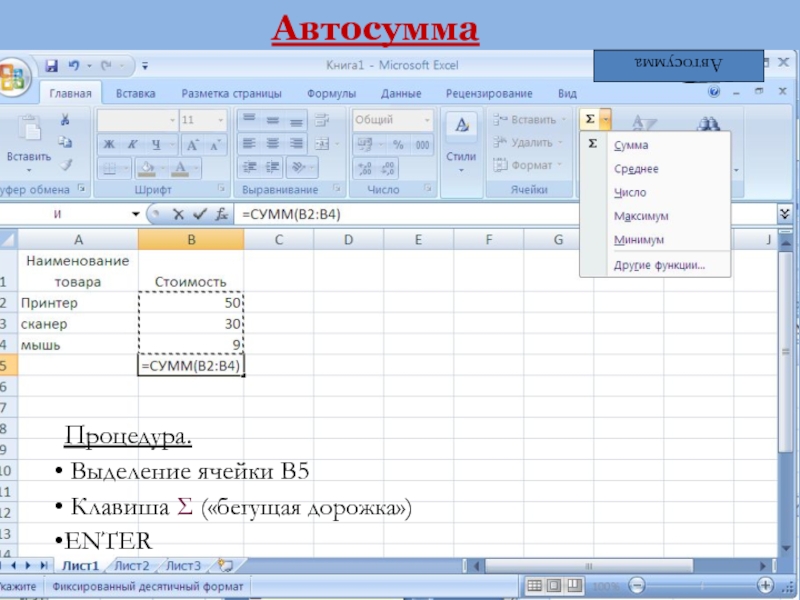This screenshot has height=600, width=800.
Task: Click the increase indent icon
Action: pos(272,167)
